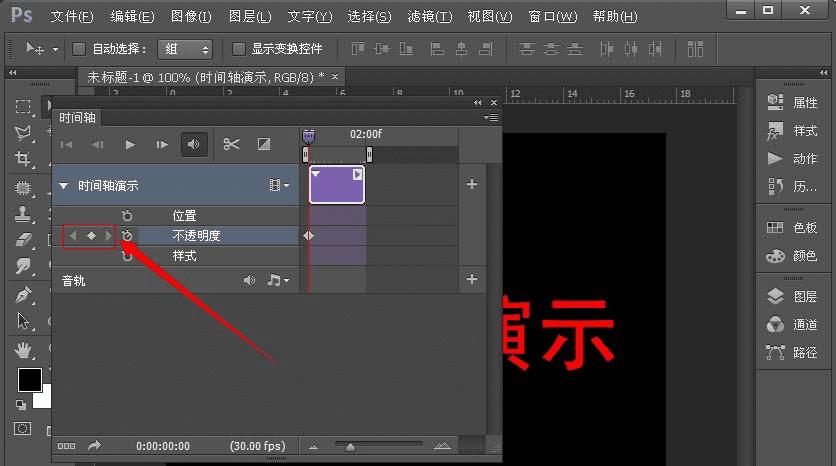The height and width of the screenshot is (466, 836).
Task: Convert to frame animation icon
Action: pos(66,446)
